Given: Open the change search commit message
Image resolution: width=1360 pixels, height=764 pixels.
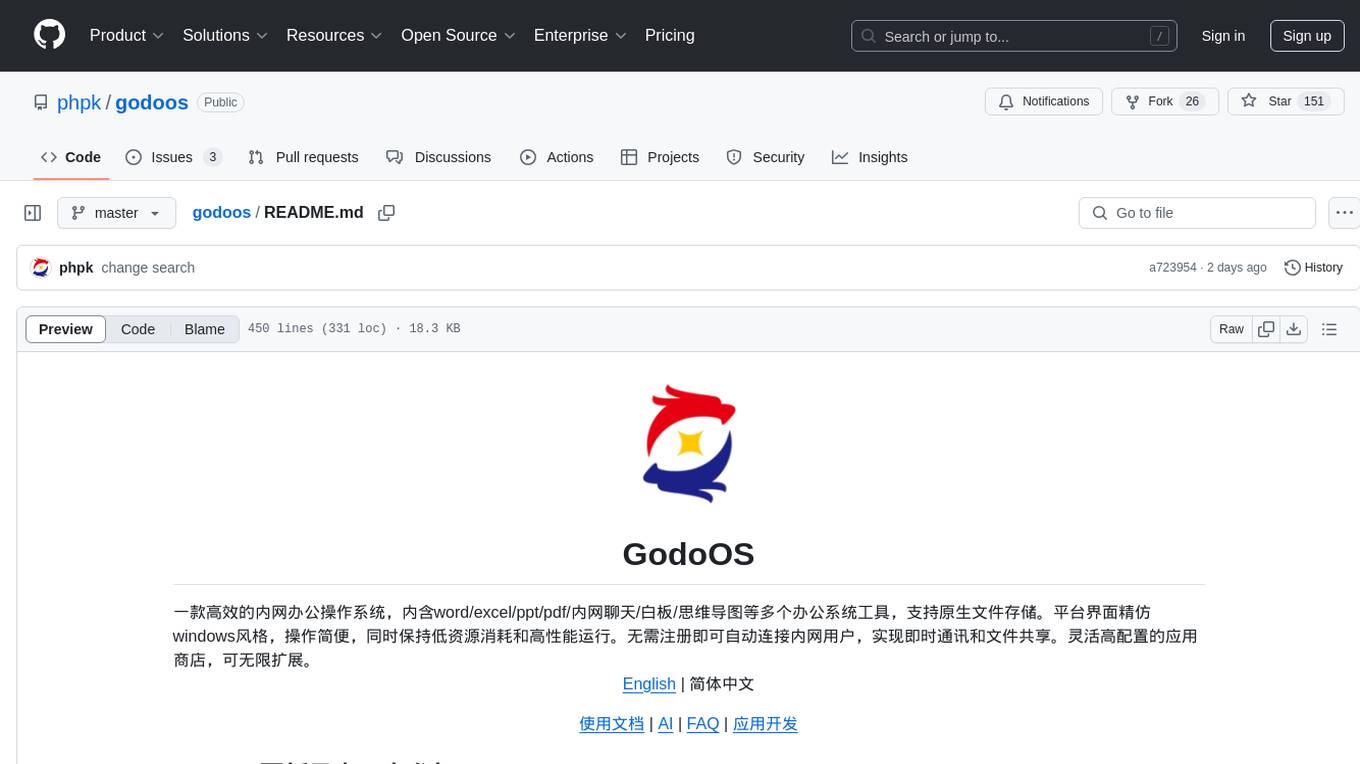Looking at the screenshot, I should 148,268.
